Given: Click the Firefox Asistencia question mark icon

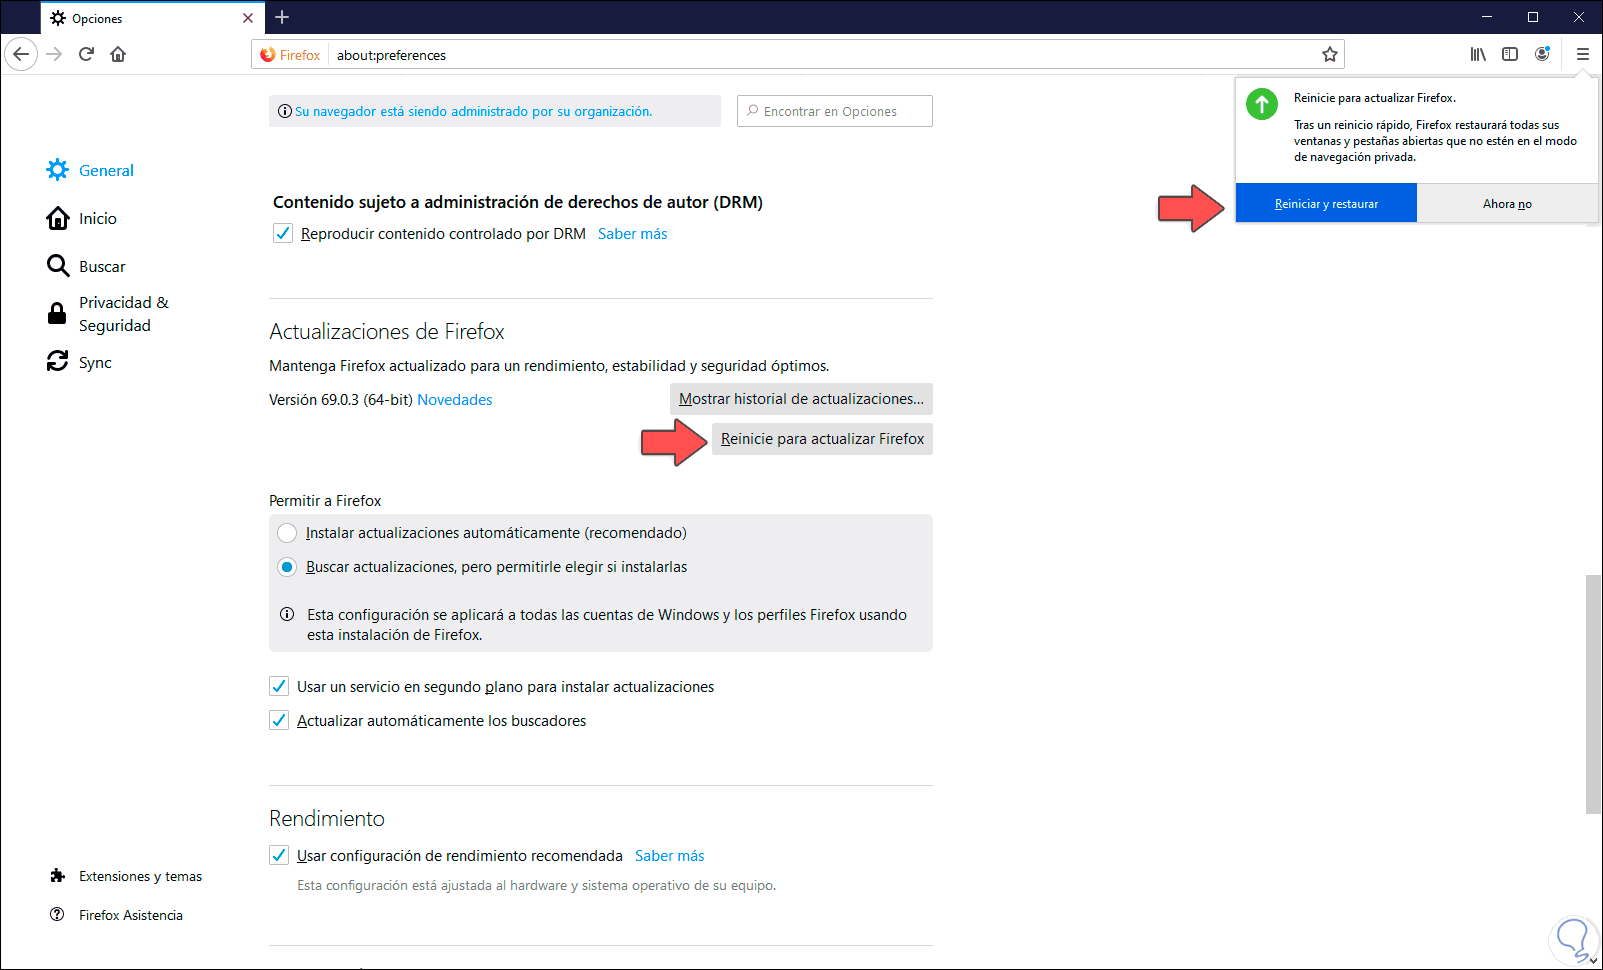Looking at the screenshot, I should point(57,915).
